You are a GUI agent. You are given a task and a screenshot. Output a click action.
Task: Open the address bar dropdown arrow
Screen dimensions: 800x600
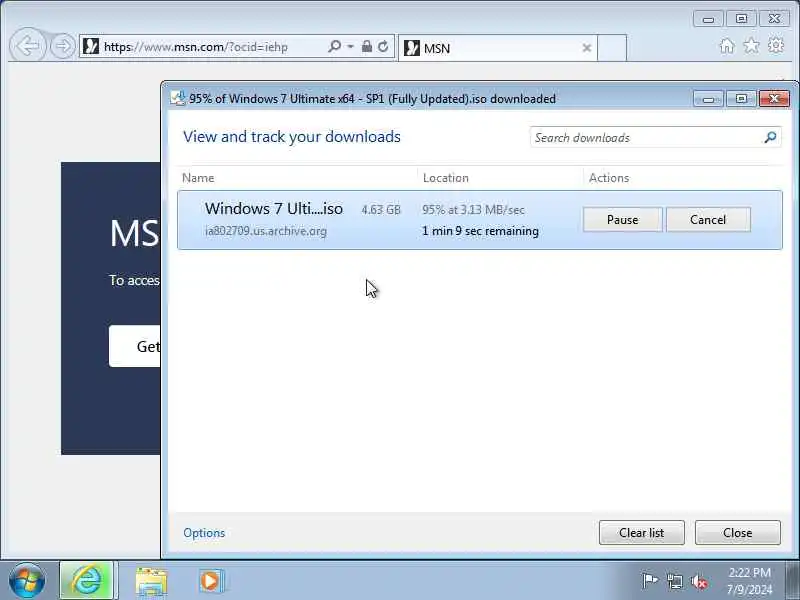pyautogui.click(x=351, y=46)
